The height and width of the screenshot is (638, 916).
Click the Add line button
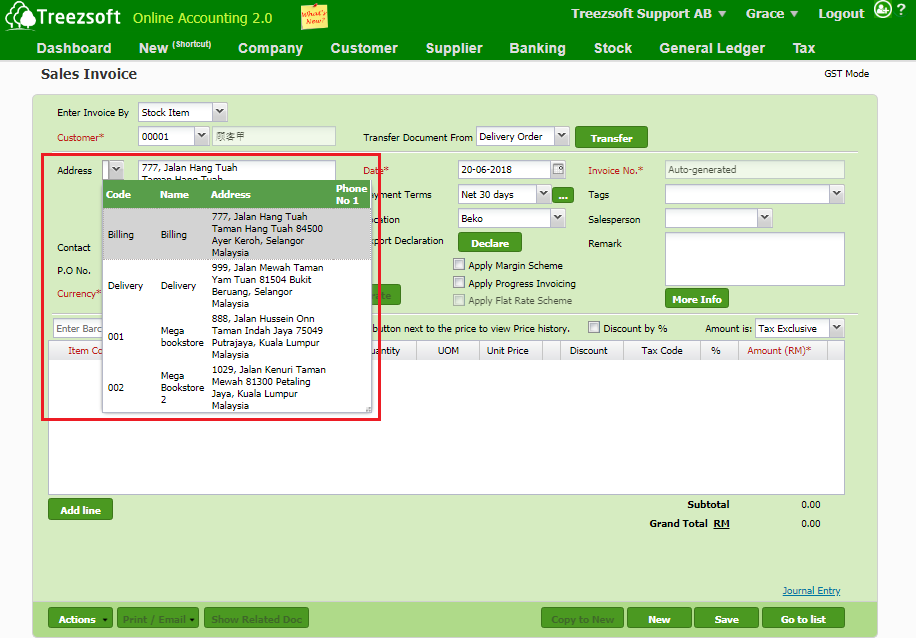(81, 509)
